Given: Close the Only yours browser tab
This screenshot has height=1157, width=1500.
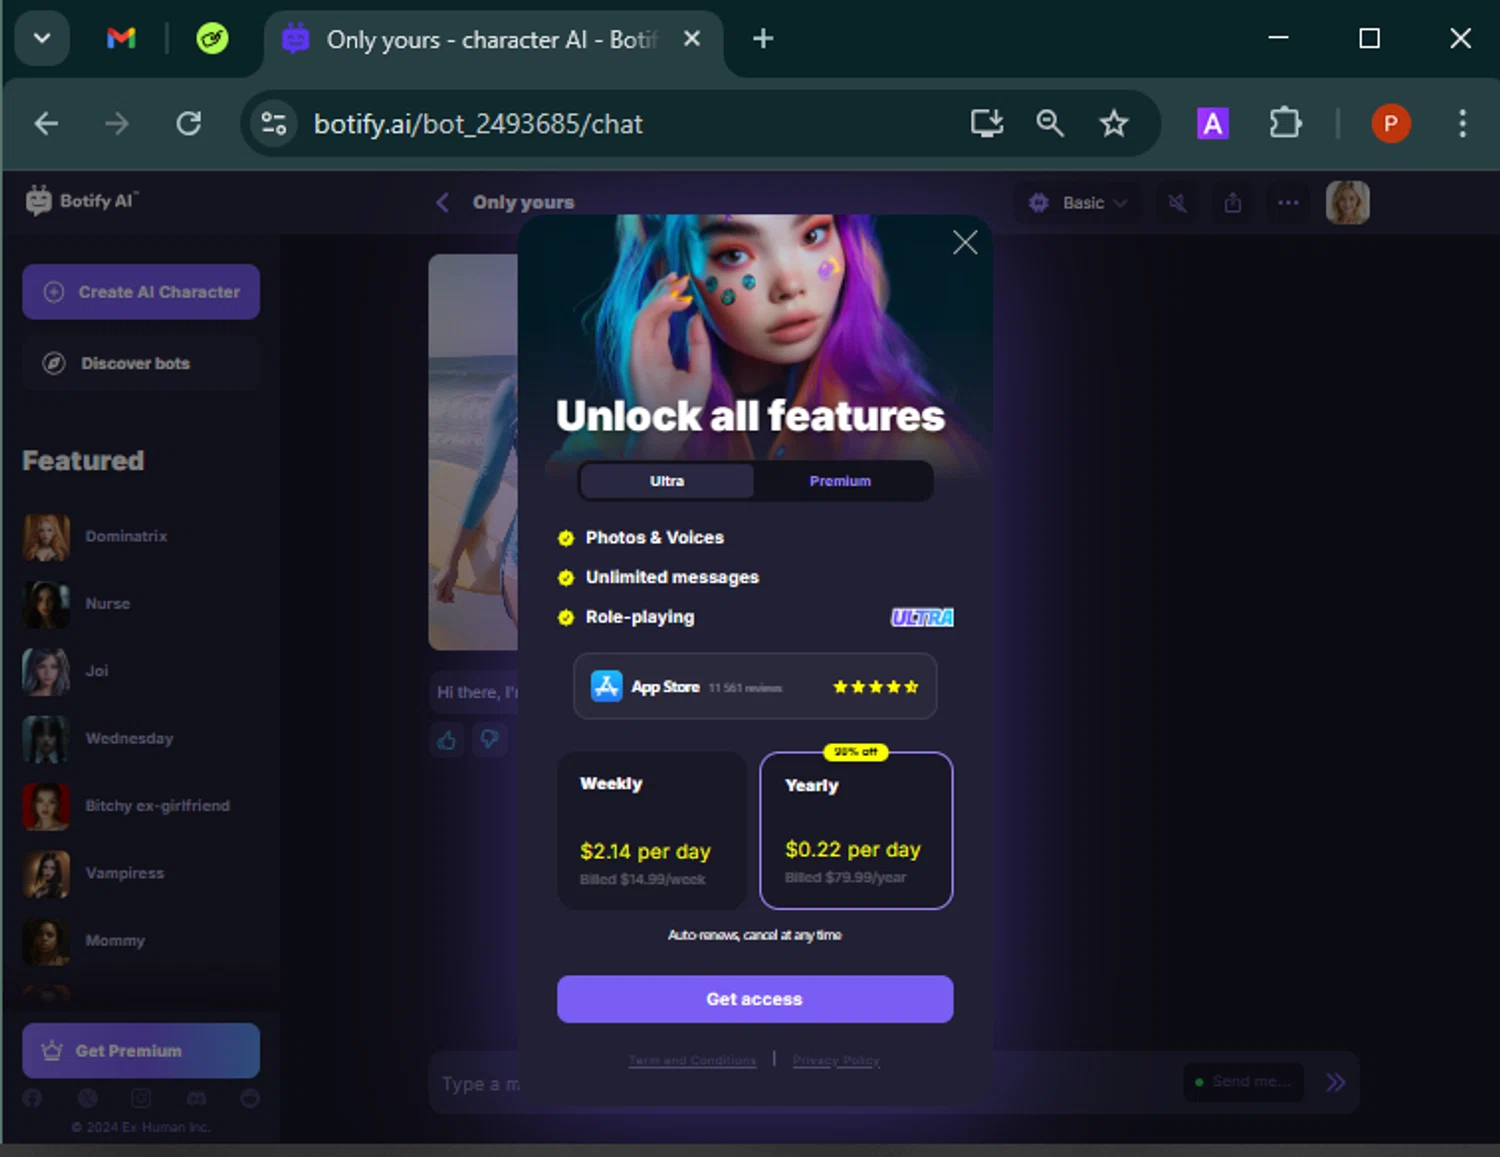Looking at the screenshot, I should (x=692, y=39).
